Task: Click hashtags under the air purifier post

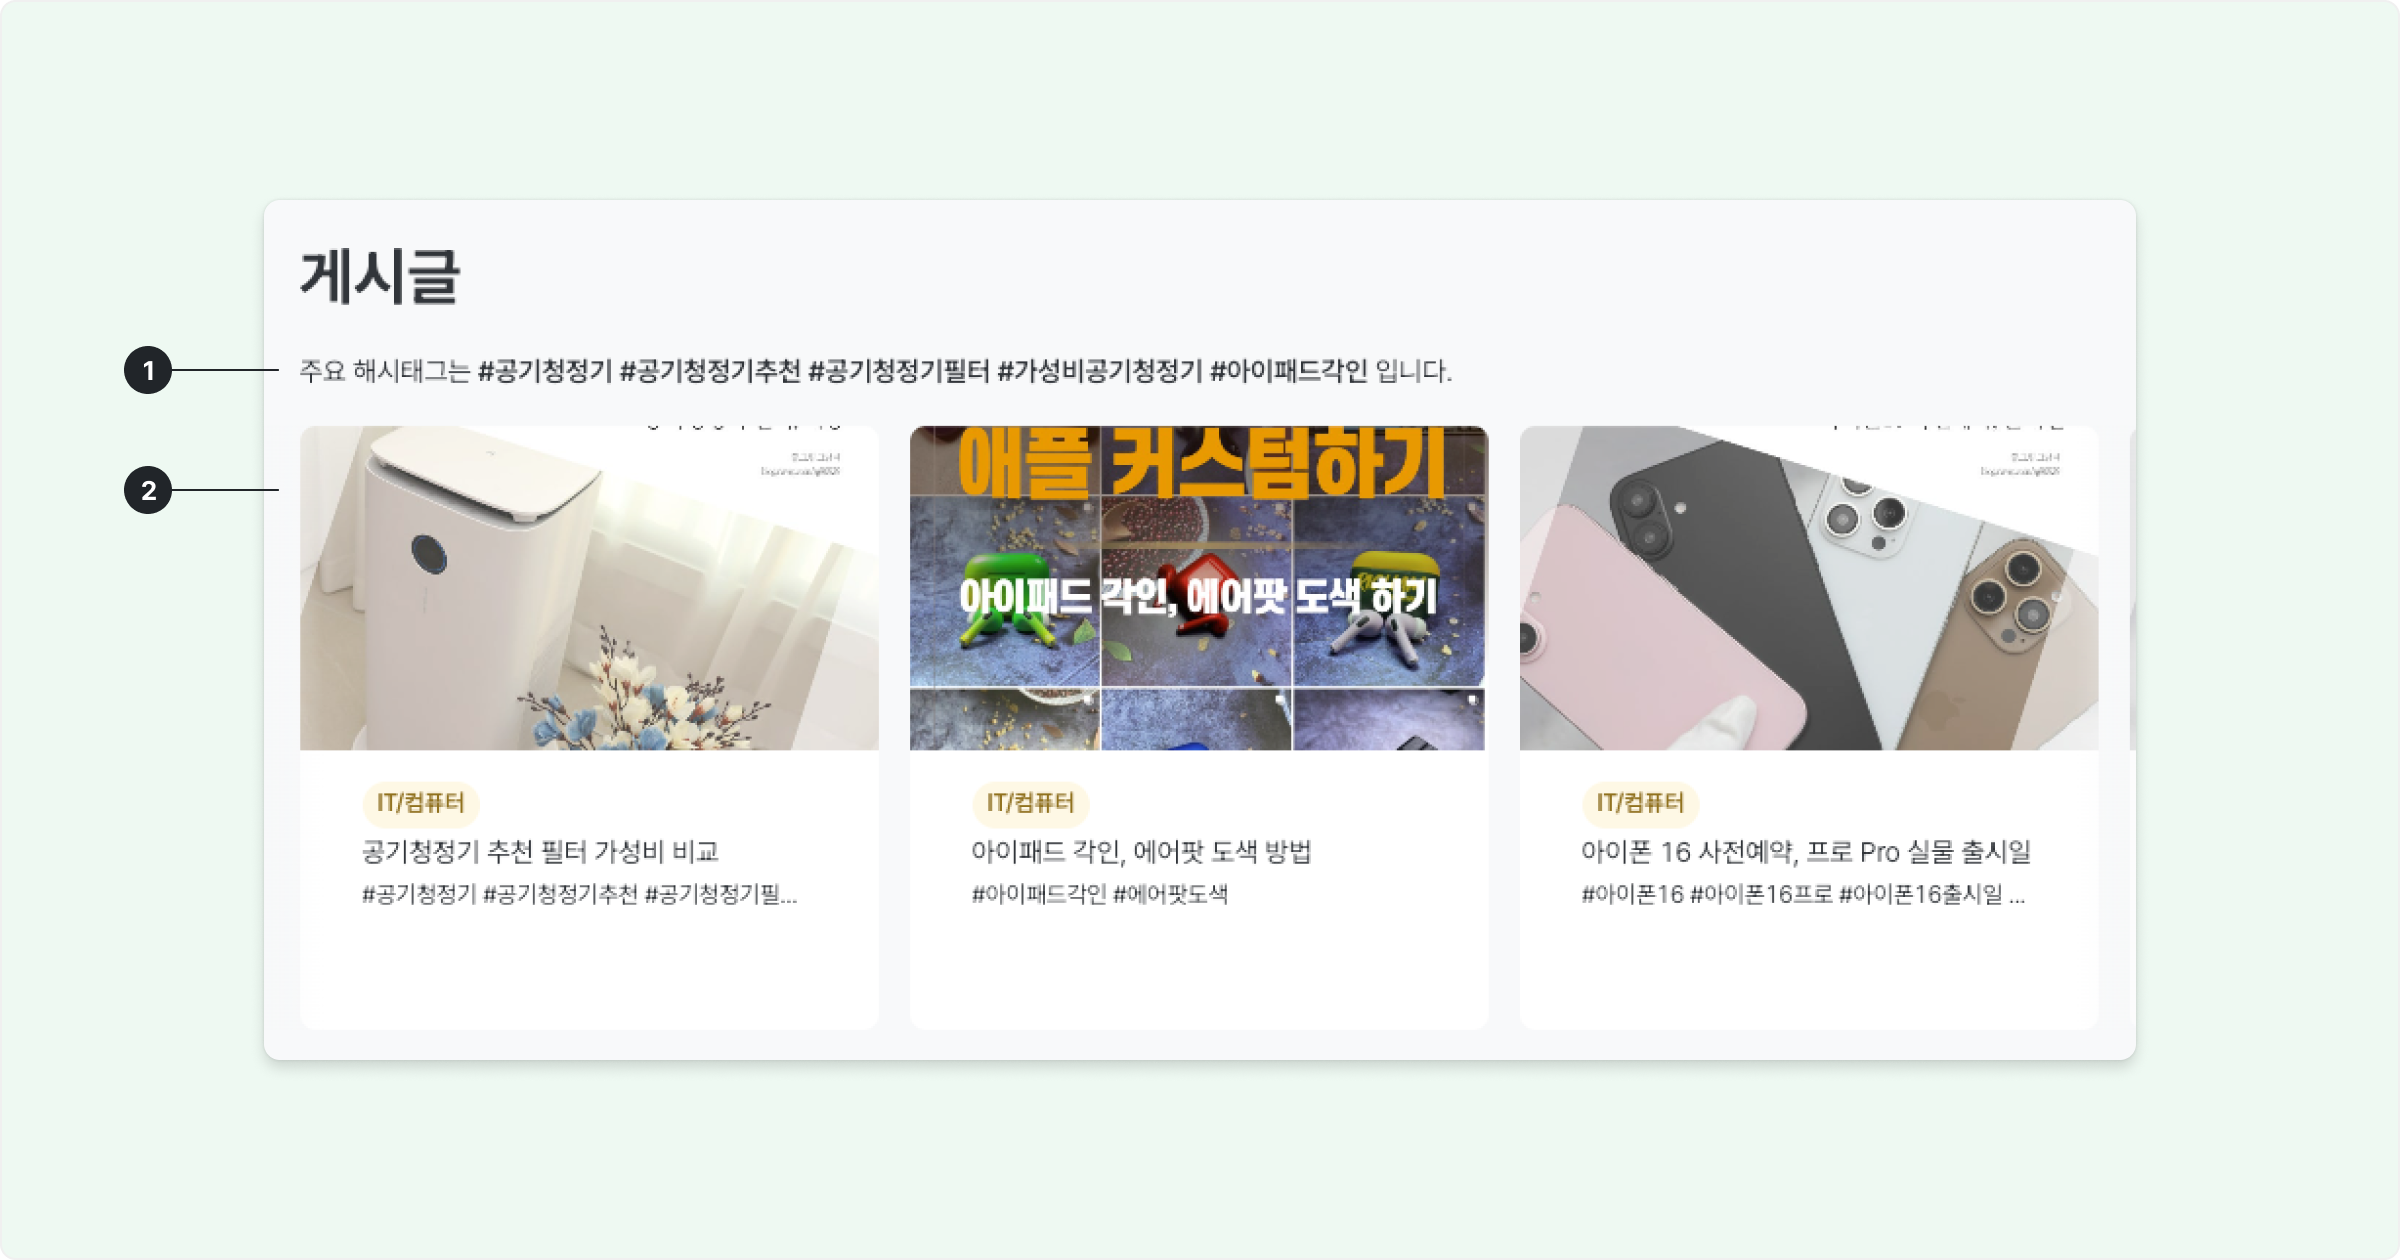Action: pos(580,894)
